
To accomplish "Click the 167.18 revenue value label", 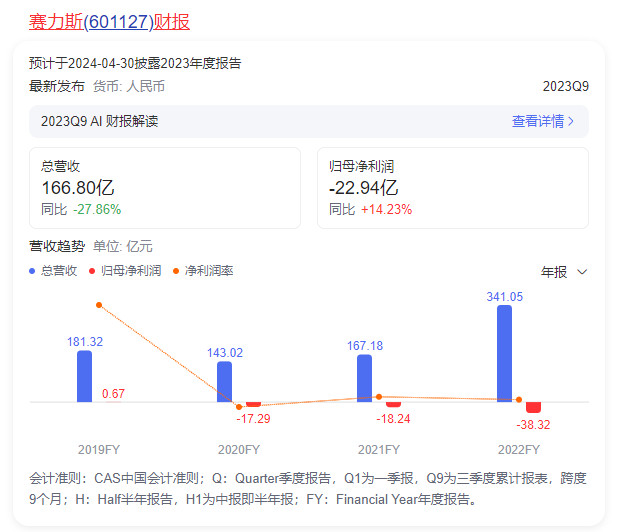I will click(x=365, y=345).
